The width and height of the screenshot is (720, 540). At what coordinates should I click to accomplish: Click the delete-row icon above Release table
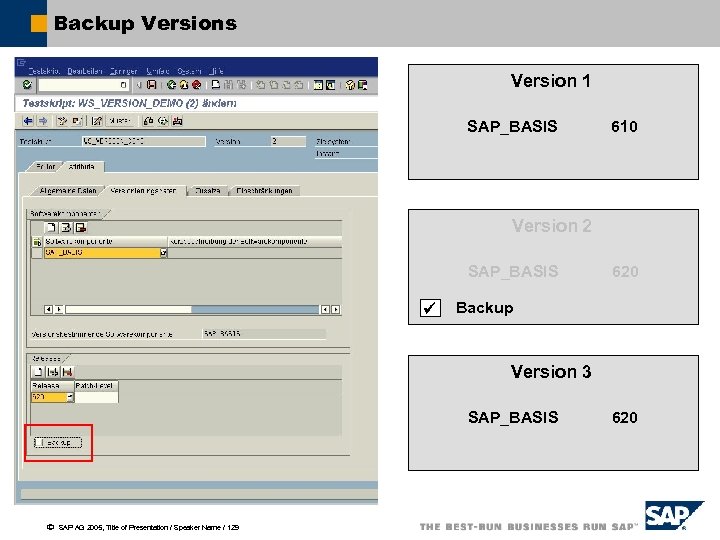[x=68, y=371]
